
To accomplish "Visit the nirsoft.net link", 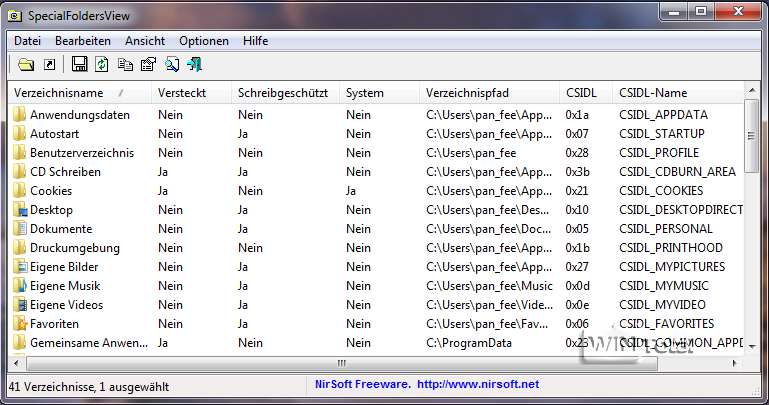I will click(477, 384).
